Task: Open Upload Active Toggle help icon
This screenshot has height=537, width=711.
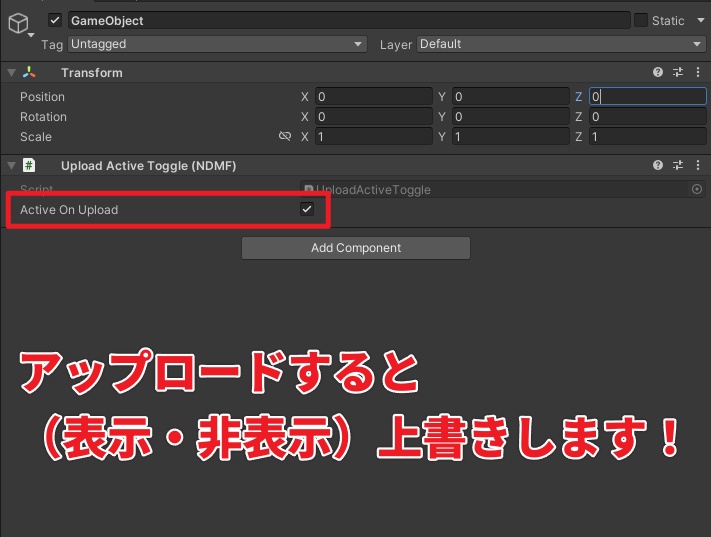Action: 657,165
